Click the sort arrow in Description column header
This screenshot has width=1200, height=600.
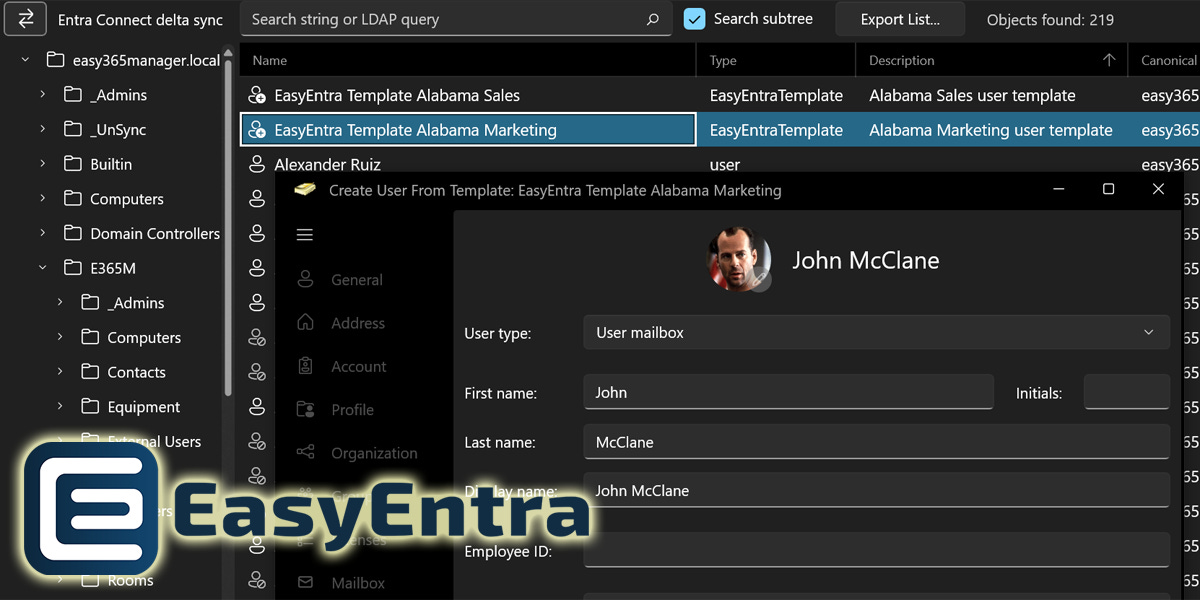(x=1108, y=60)
